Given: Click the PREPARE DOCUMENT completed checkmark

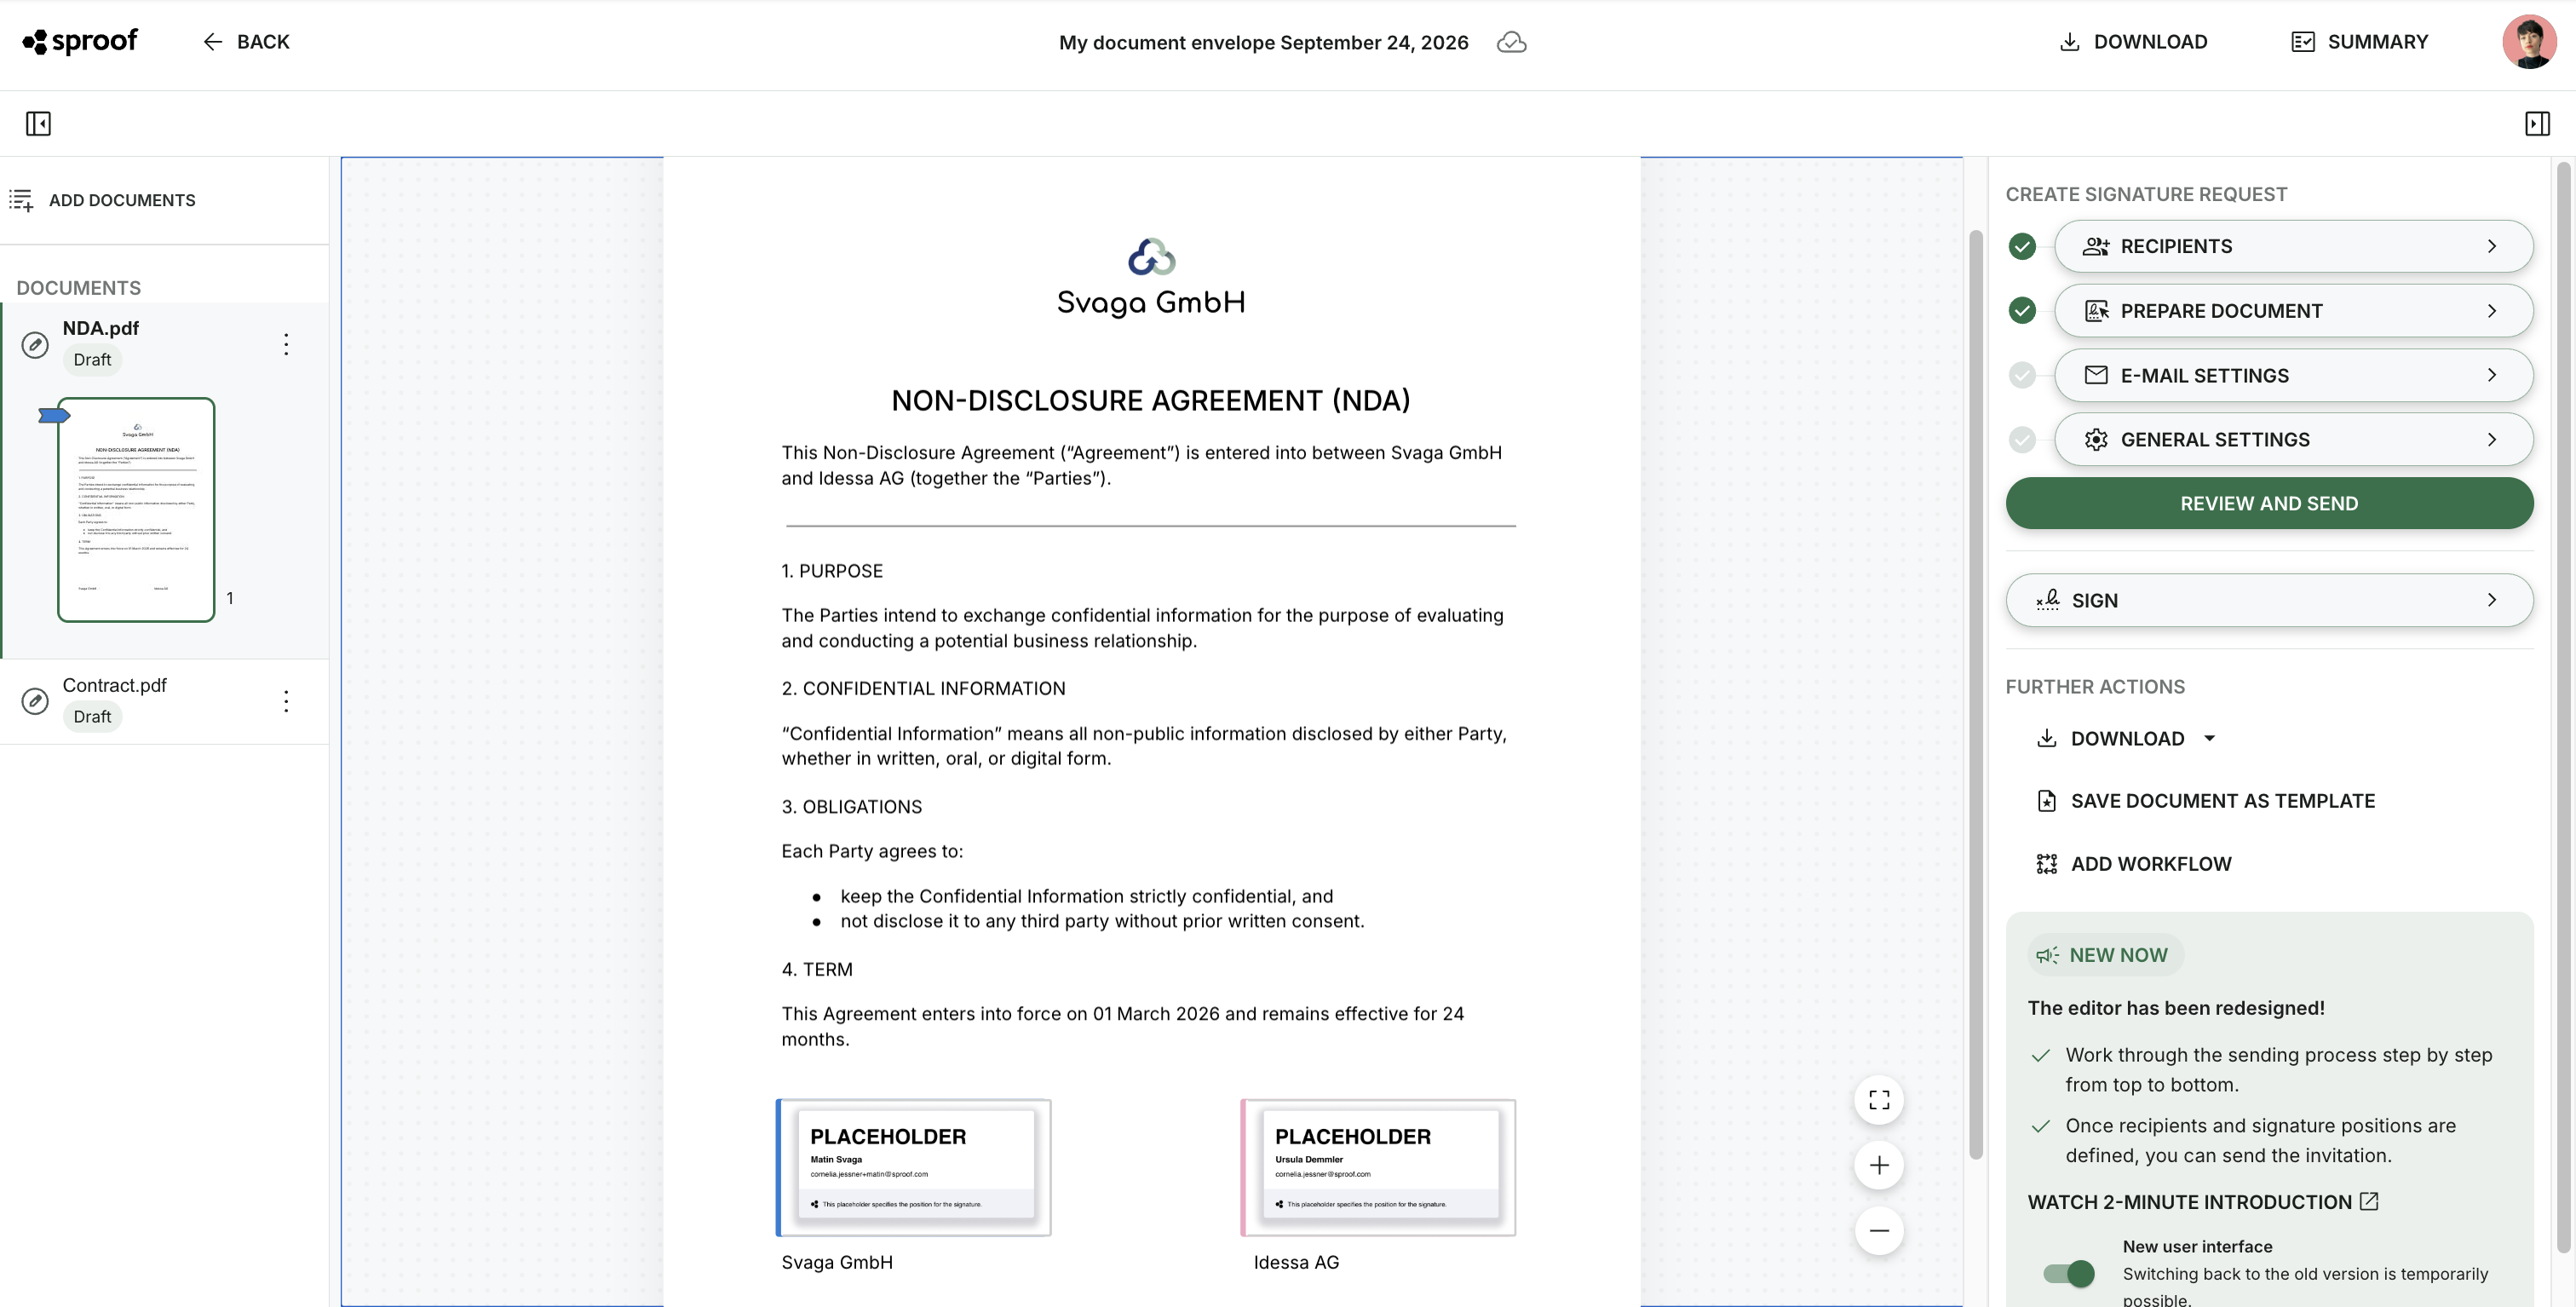Looking at the screenshot, I should tap(2022, 311).
